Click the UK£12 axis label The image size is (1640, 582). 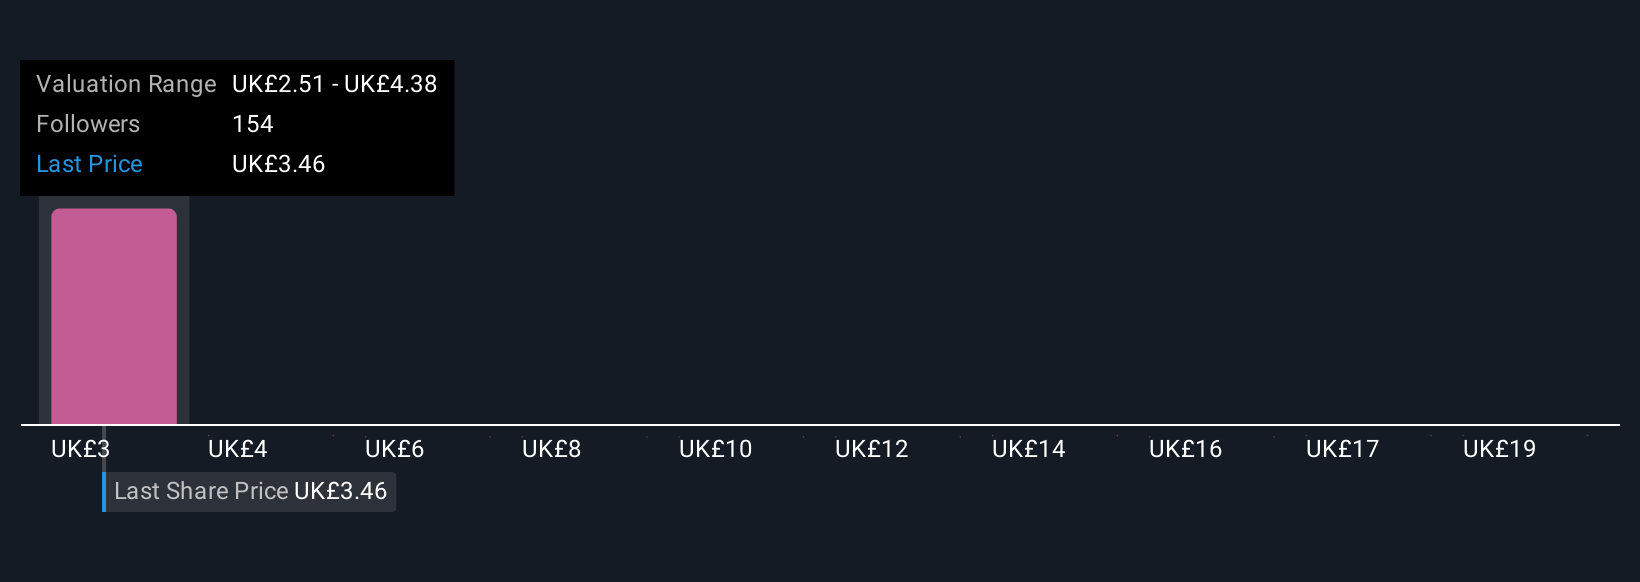871,449
